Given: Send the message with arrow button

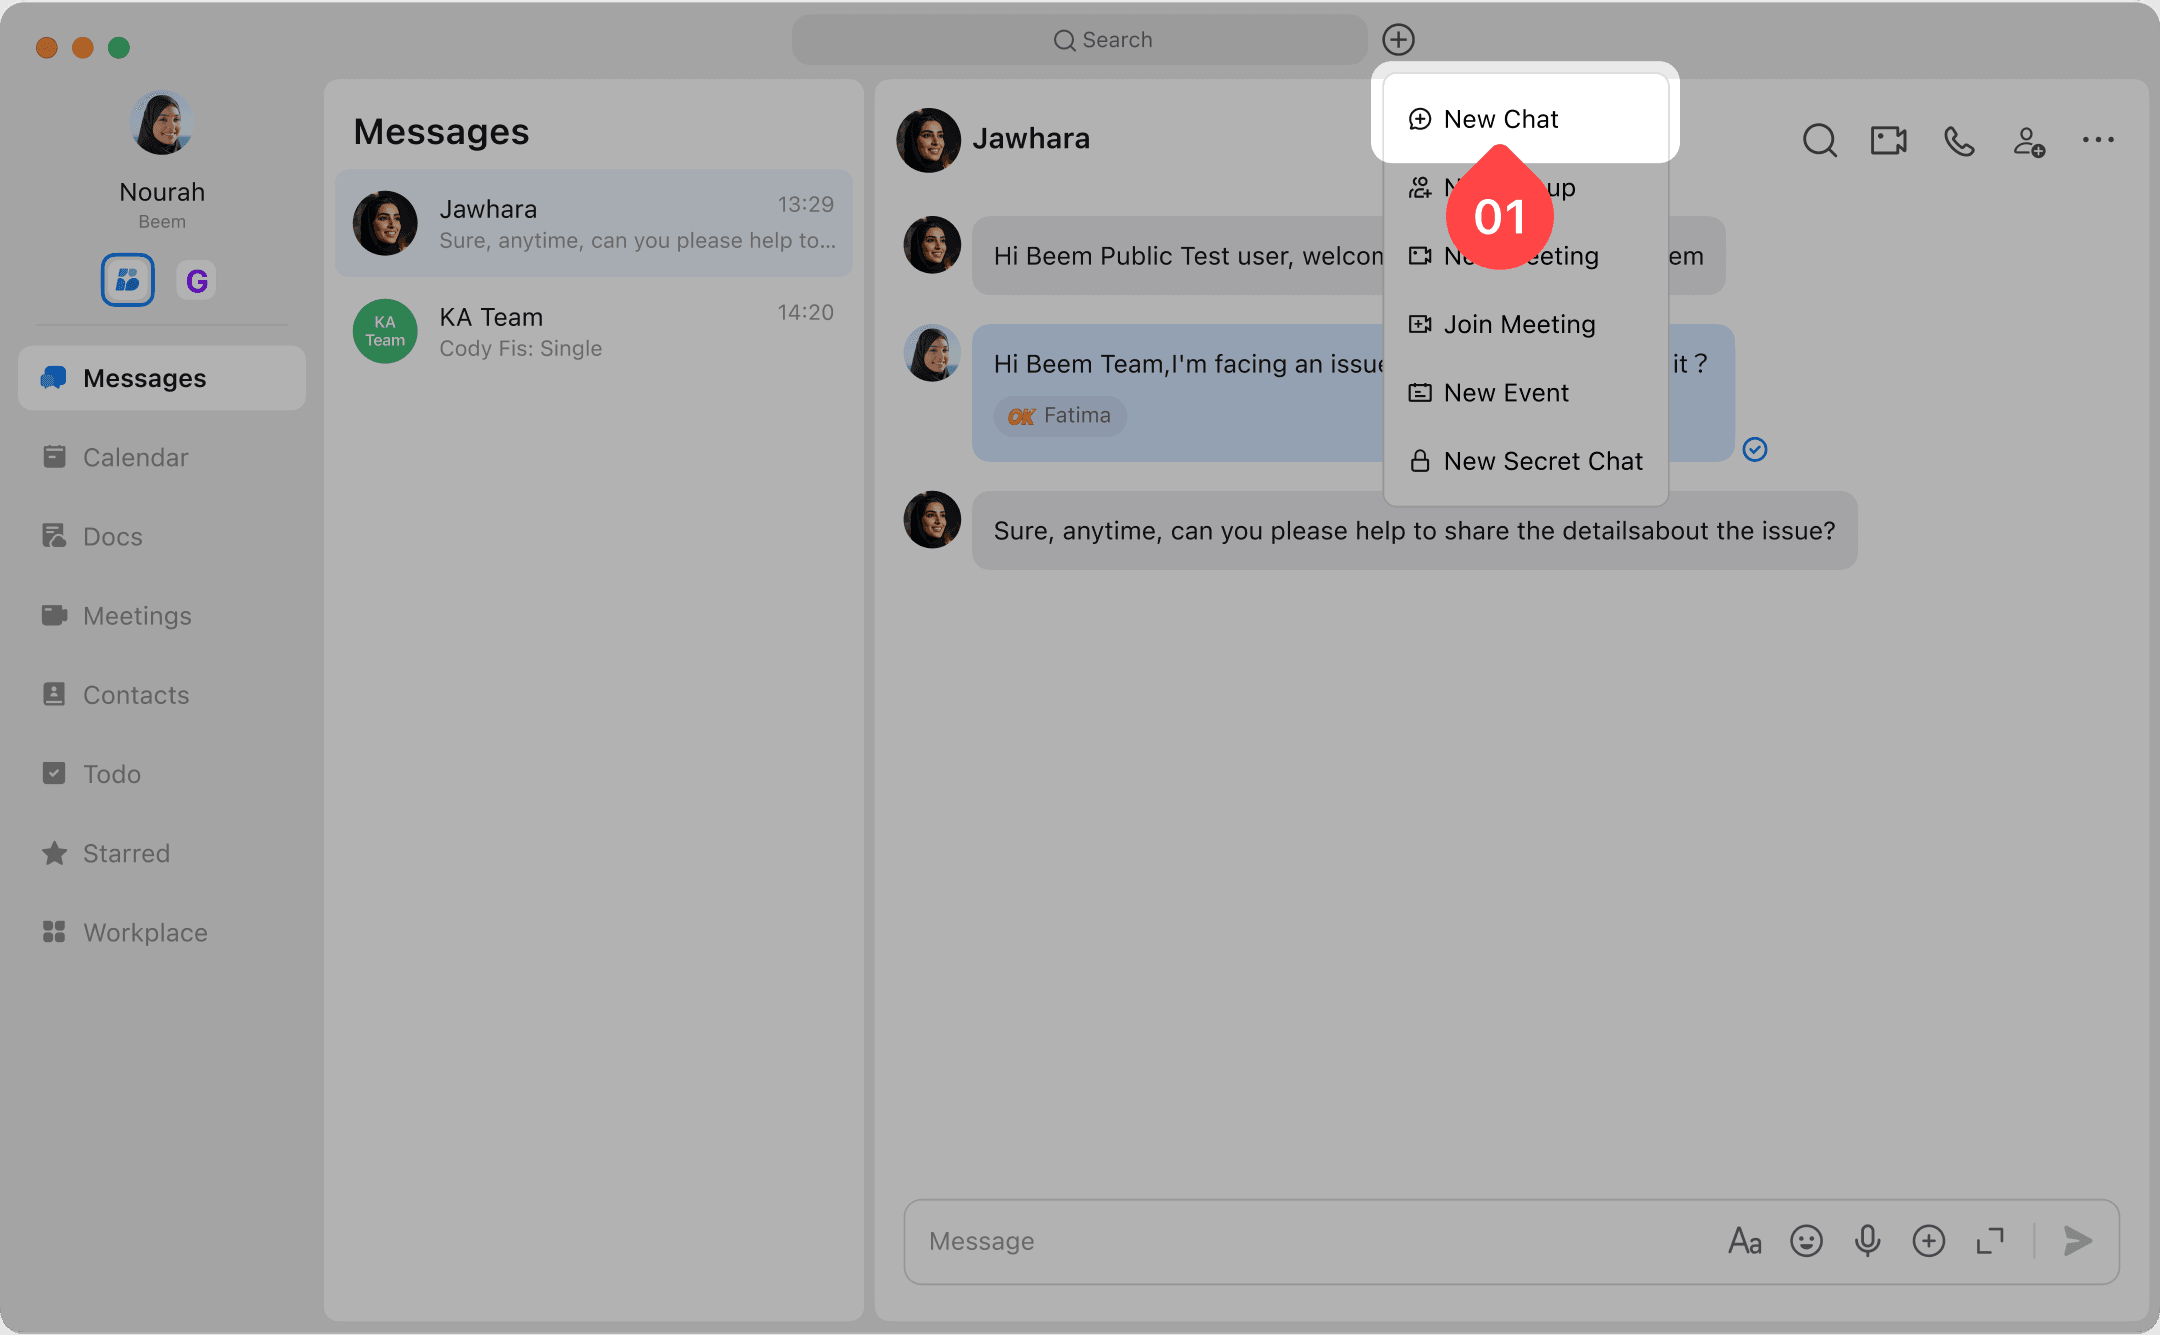Looking at the screenshot, I should (x=2078, y=1241).
